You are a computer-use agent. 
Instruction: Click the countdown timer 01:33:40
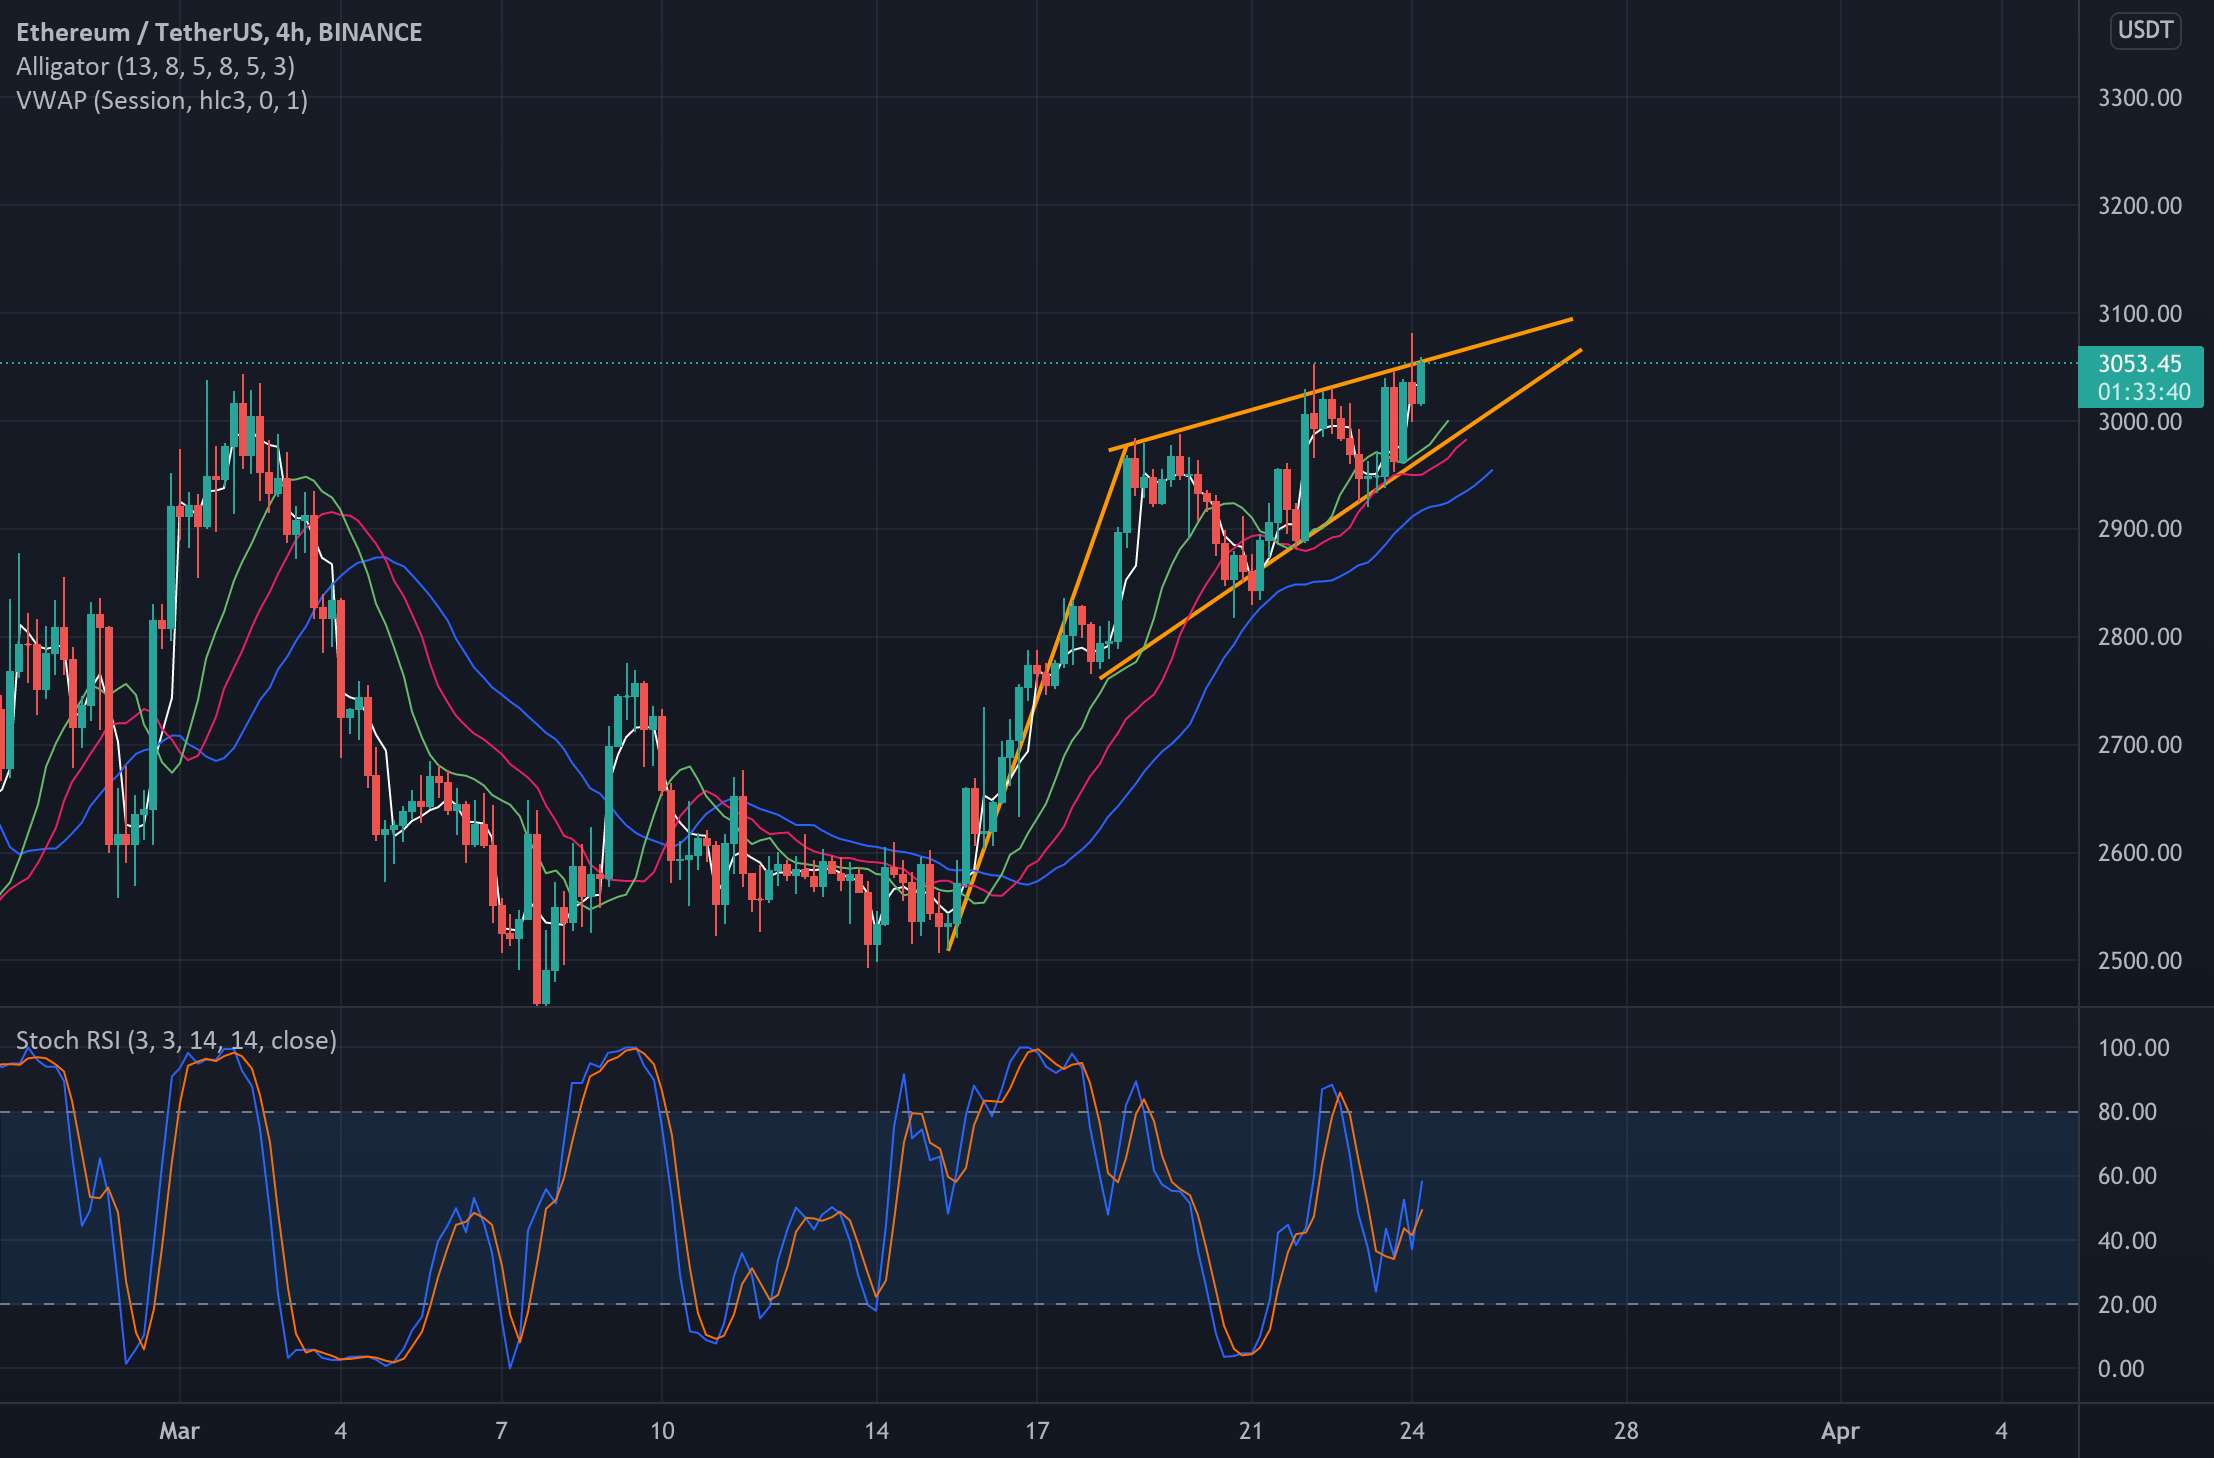(2144, 392)
